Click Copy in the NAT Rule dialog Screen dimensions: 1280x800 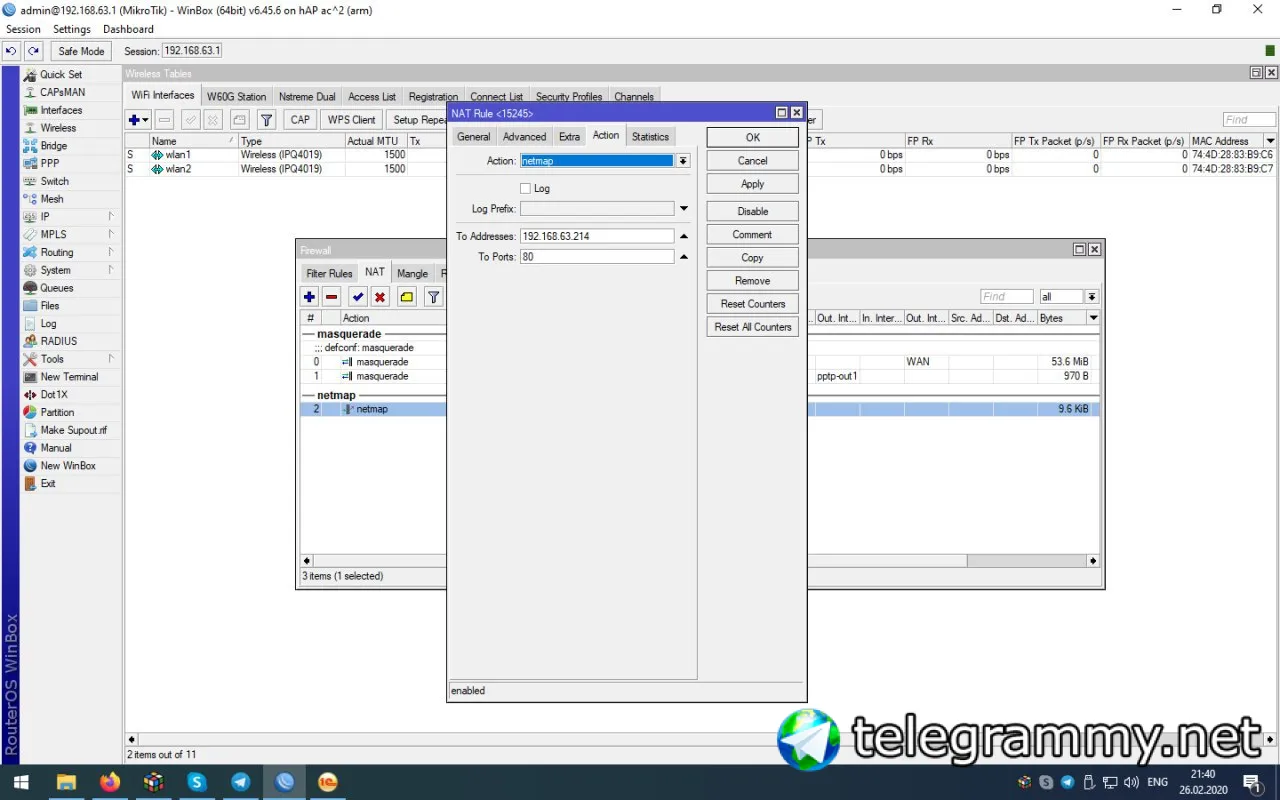coord(753,257)
